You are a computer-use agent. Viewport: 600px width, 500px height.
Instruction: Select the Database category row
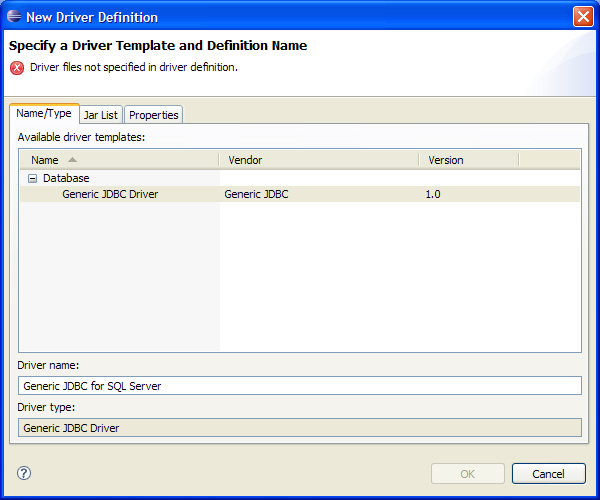[x=300, y=178]
